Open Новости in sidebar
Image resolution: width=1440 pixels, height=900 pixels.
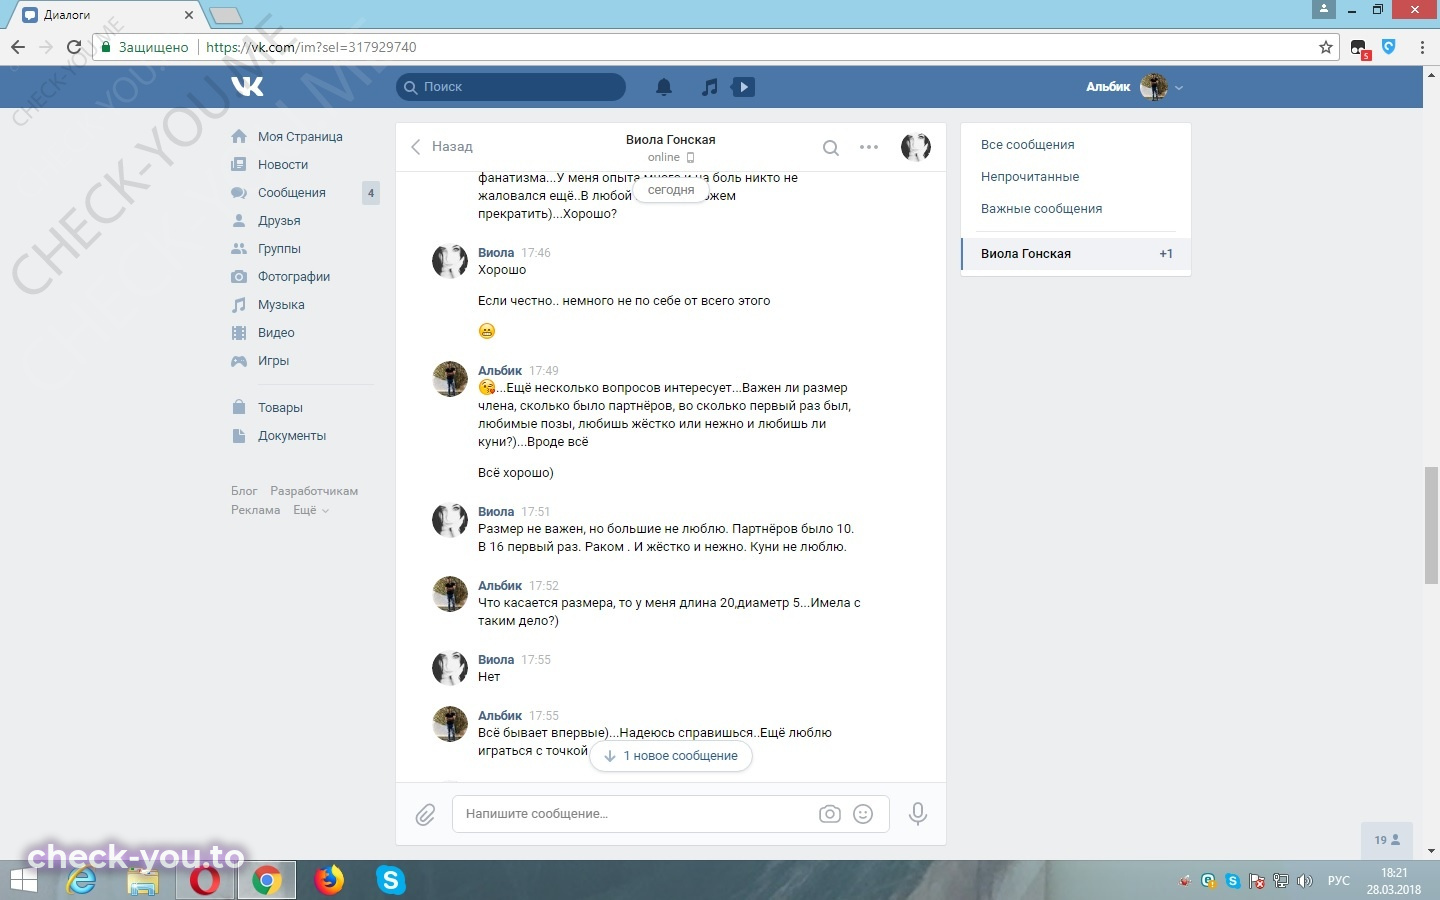click(x=283, y=165)
